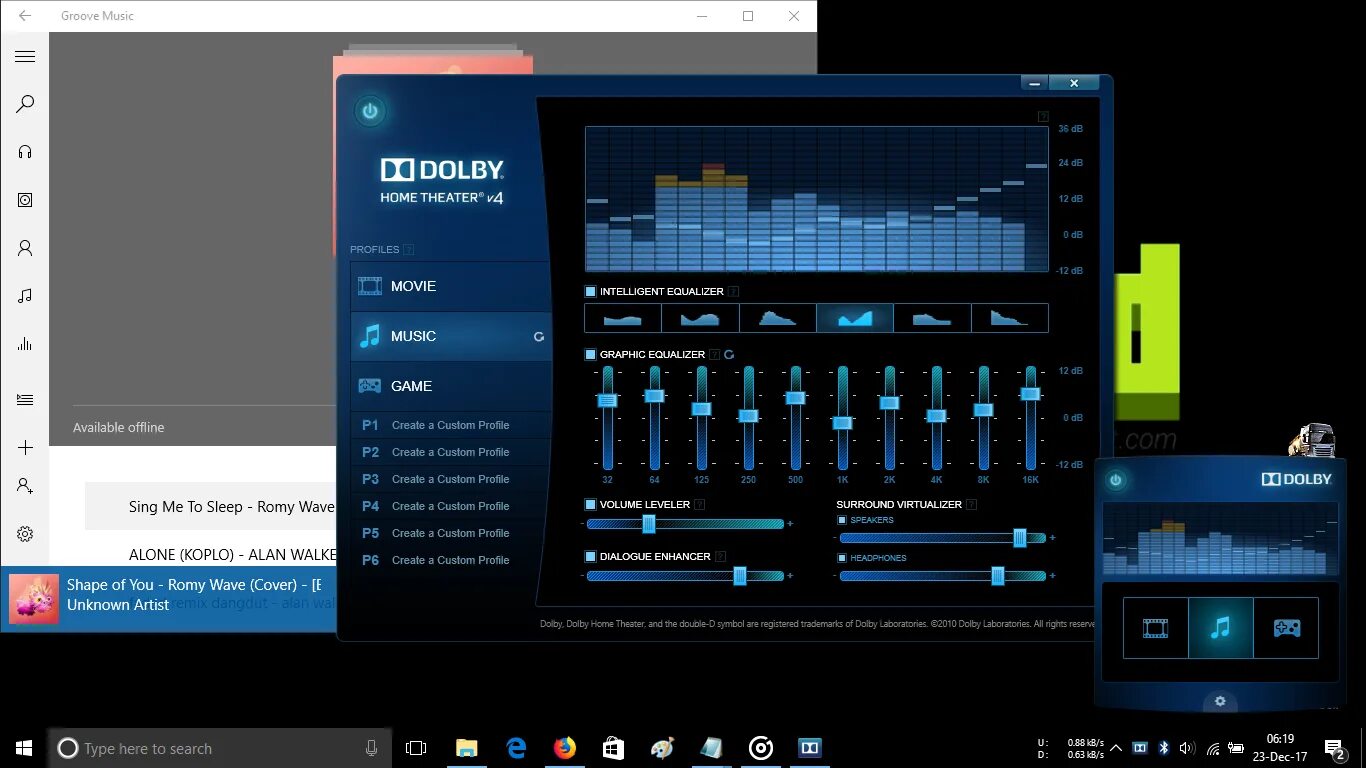Toggle Surround Virtualizer Headphones checkbox
This screenshot has width=1366, height=768.
point(842,558)
